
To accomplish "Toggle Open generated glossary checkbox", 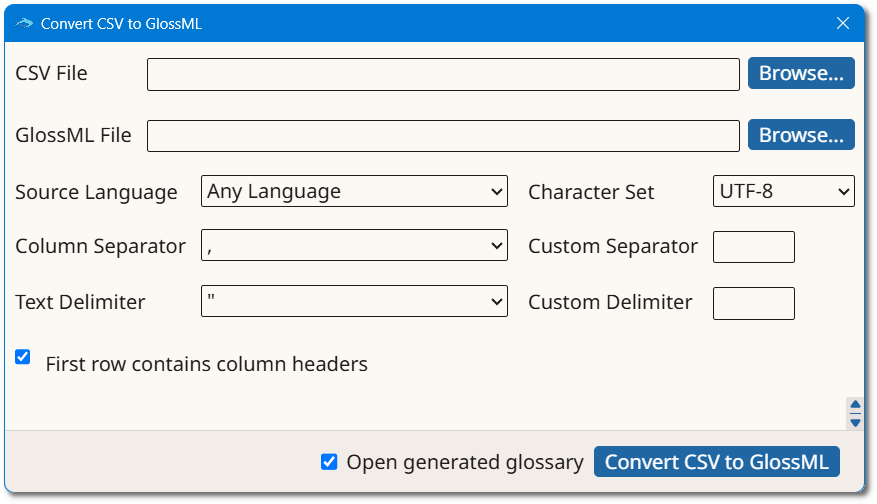I will pyautogui.click(x=329, y=462).
